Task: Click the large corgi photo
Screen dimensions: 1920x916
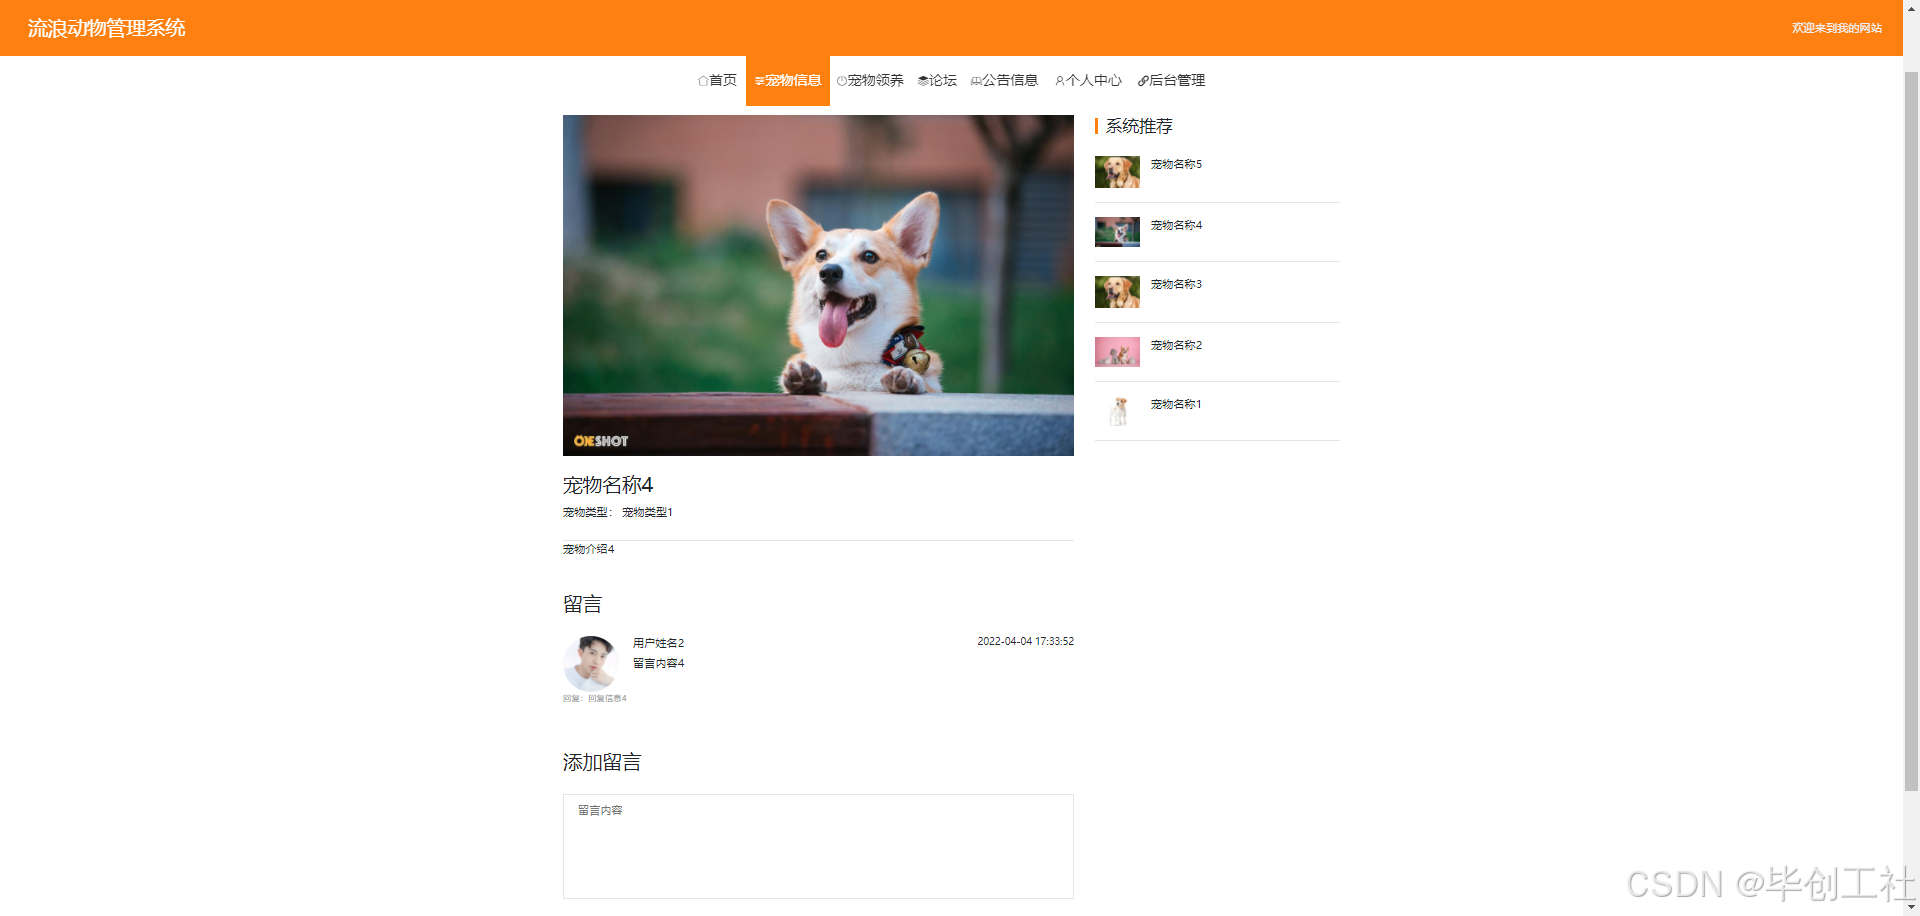Action: (818, 285)
